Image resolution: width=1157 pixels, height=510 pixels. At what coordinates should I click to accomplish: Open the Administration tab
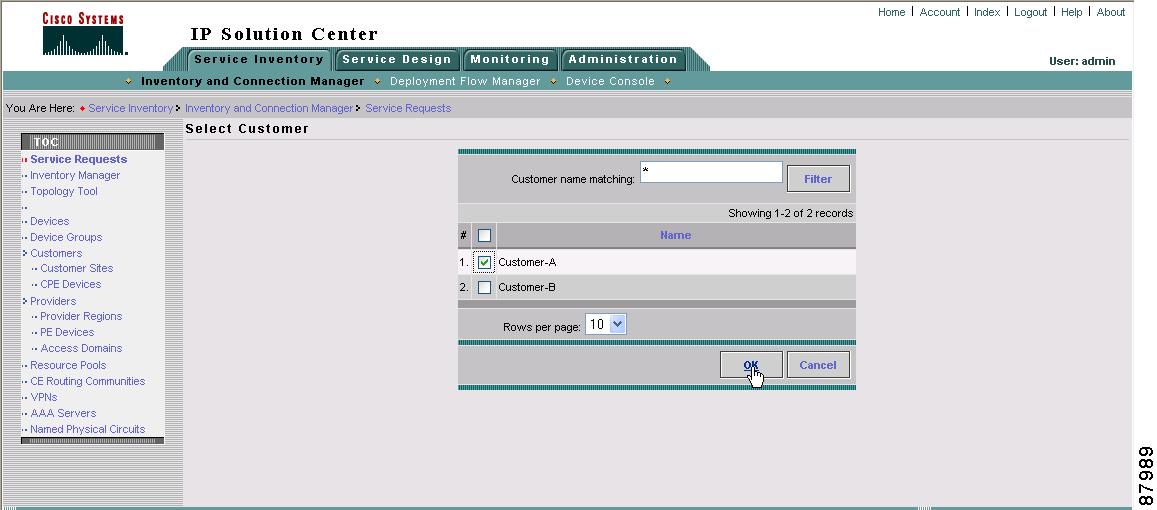[623, 59]
